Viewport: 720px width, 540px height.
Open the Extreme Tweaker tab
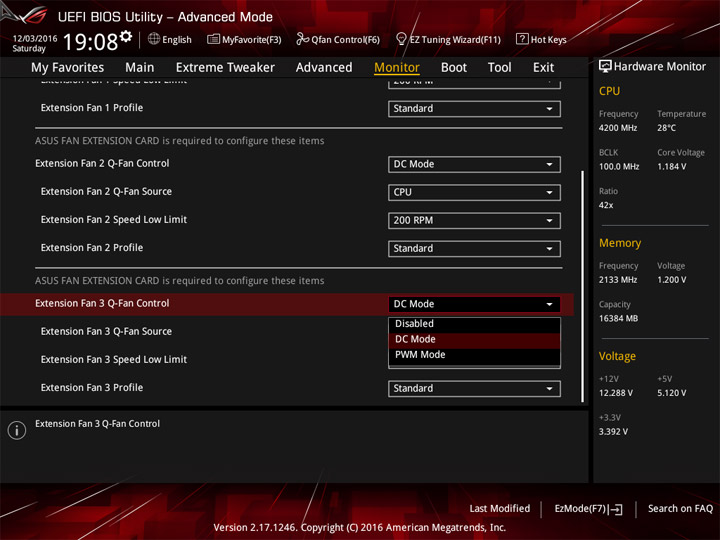point(225,68)
